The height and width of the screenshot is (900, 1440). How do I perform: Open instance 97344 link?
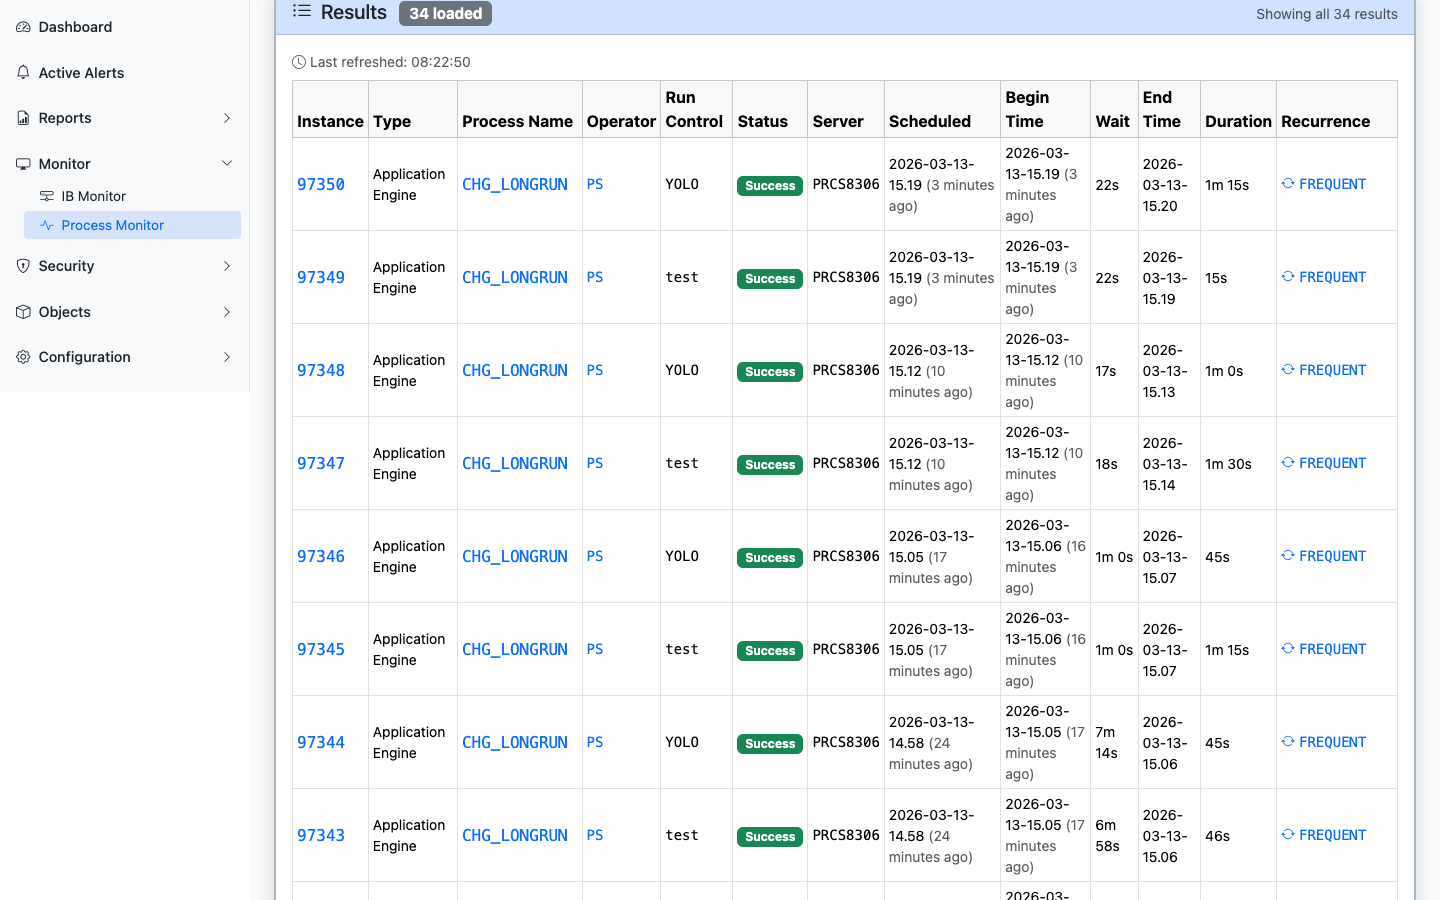pos(321,742)
